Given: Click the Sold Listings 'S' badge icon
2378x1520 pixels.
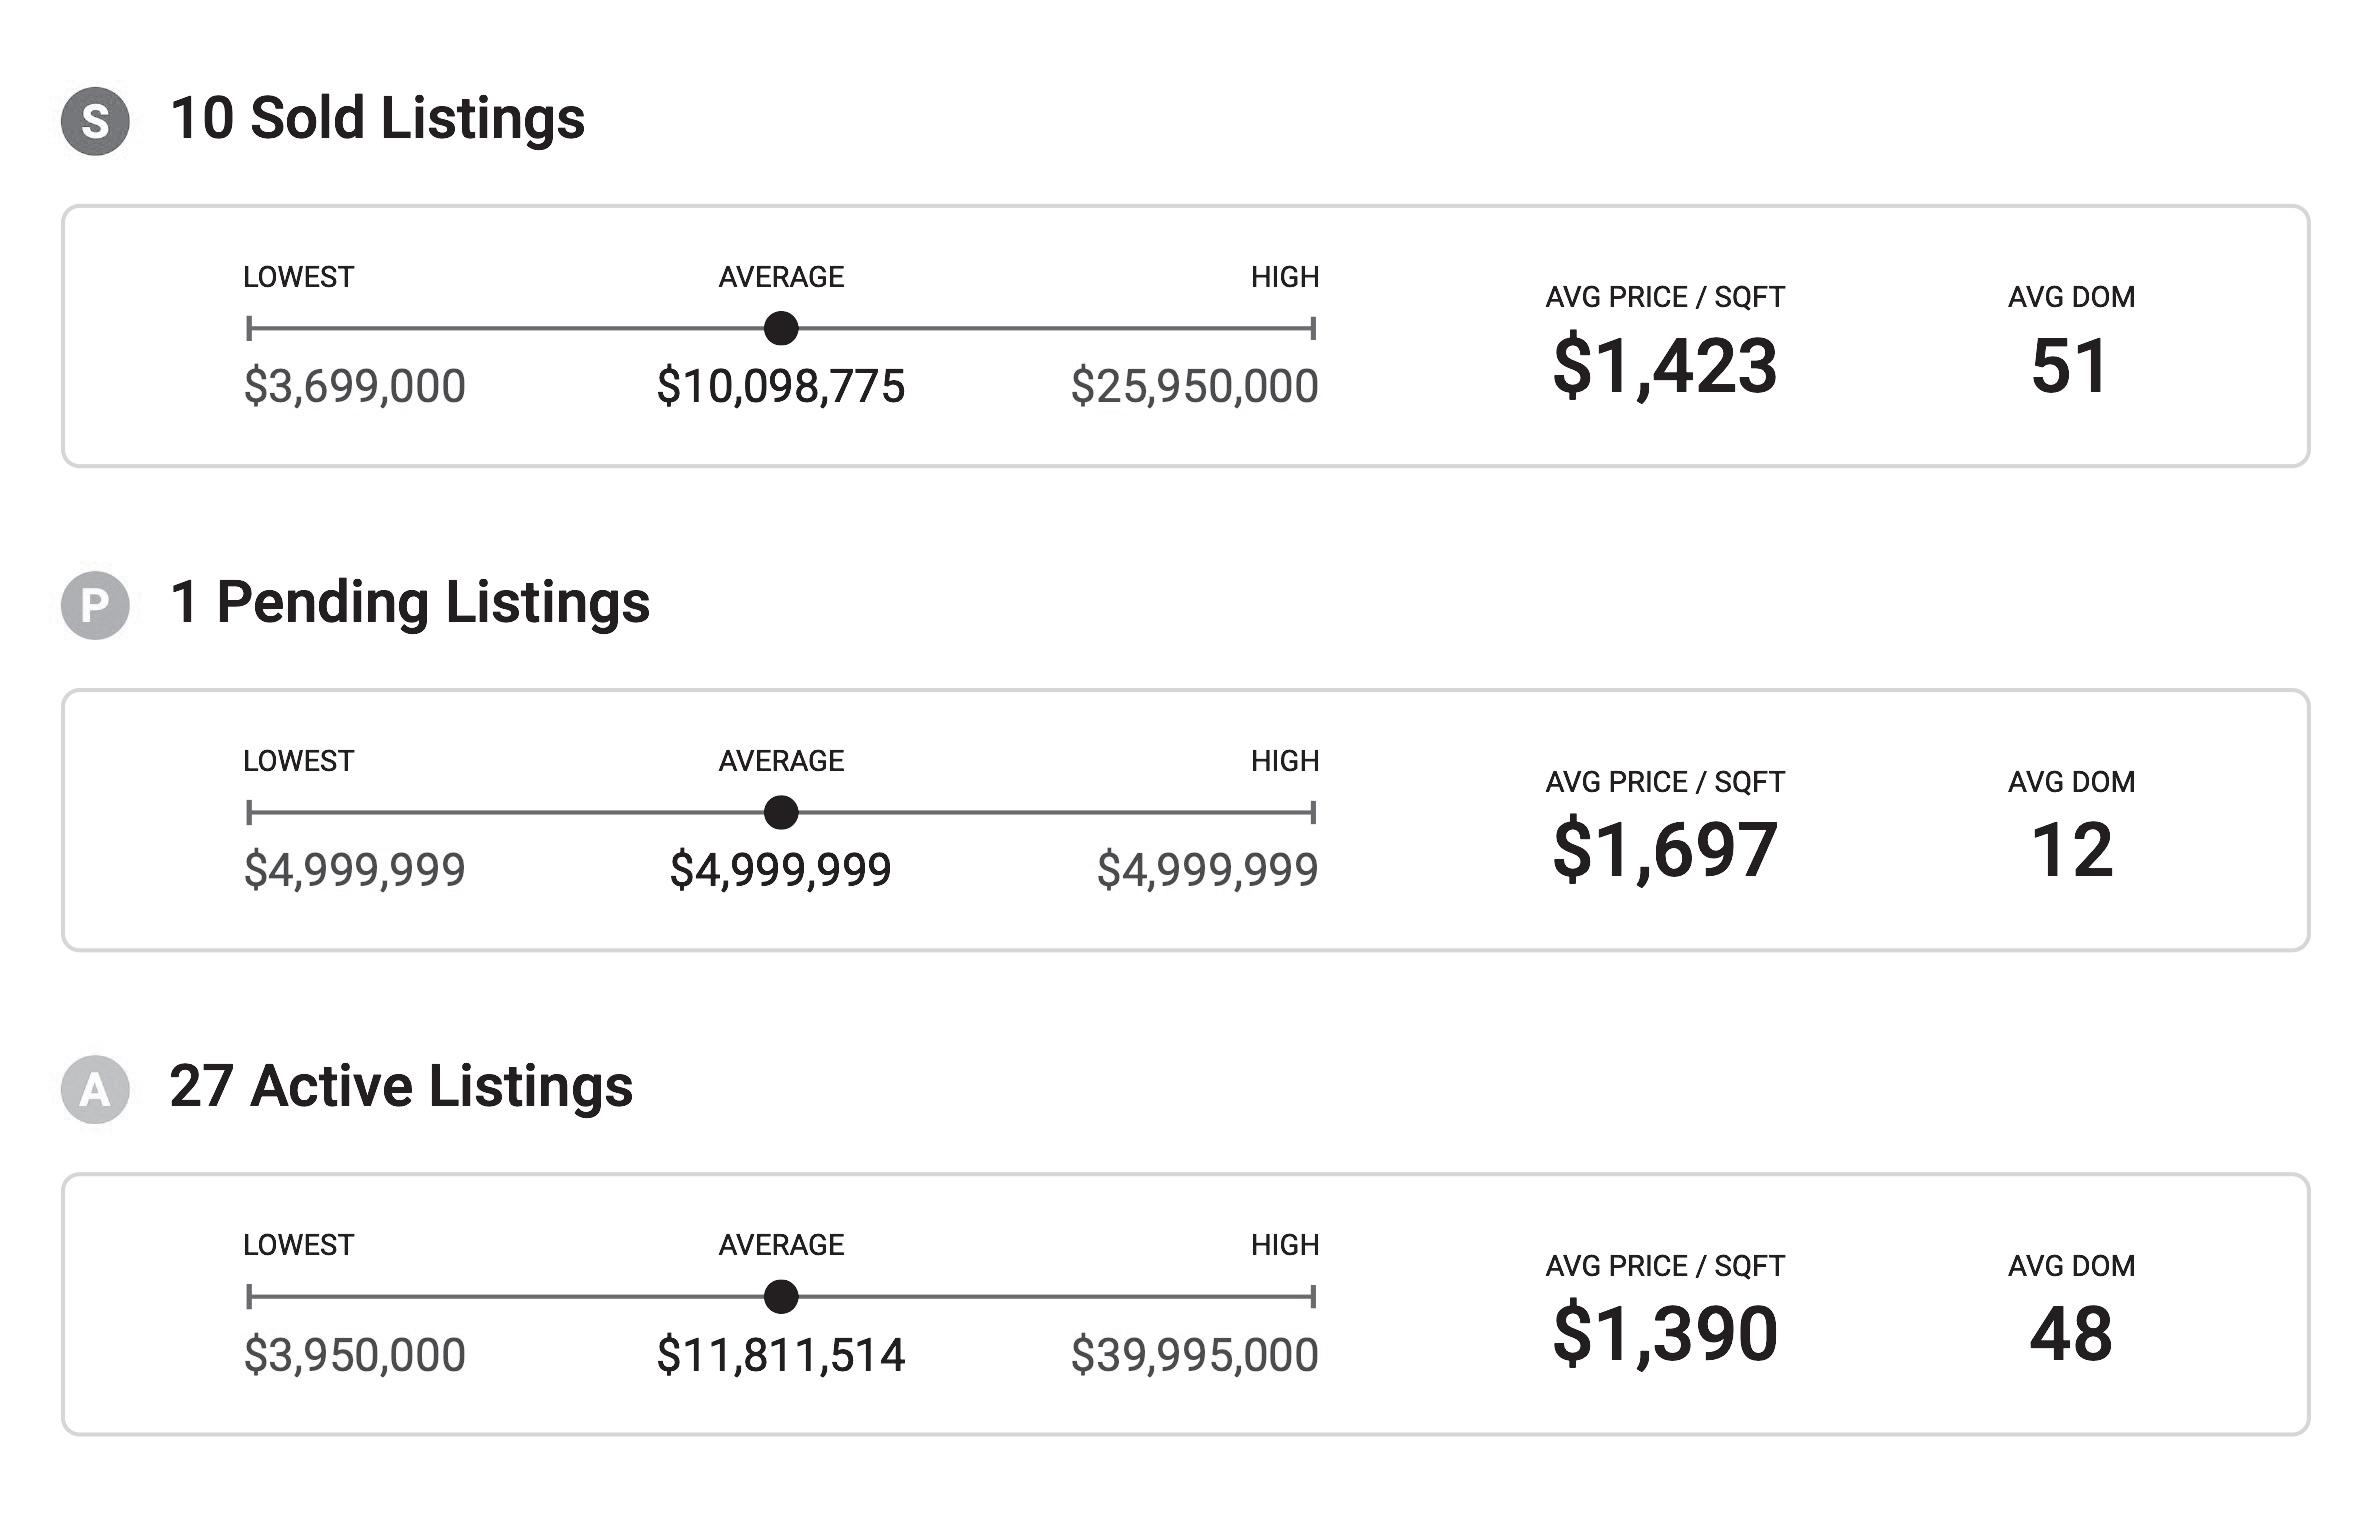Looking at the screenshot, I should pyautogui.click(x=95, y=121).
